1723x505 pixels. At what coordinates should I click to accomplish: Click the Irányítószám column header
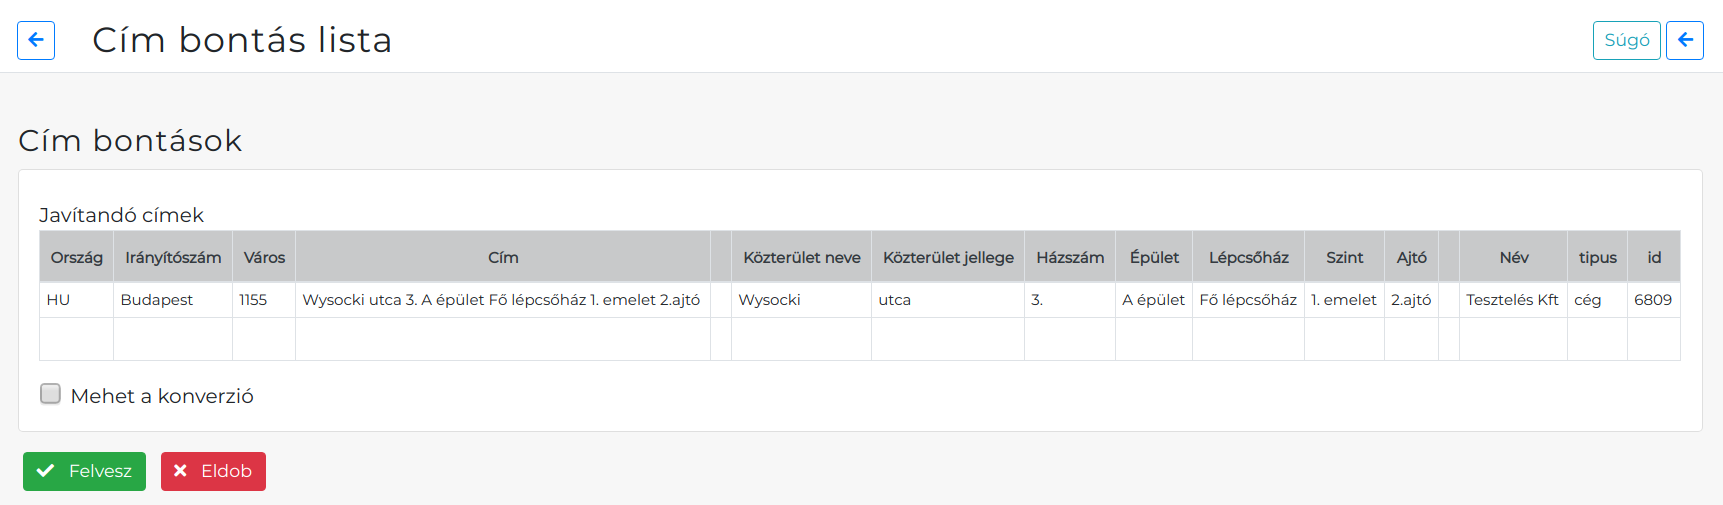(x=173, y=257)
